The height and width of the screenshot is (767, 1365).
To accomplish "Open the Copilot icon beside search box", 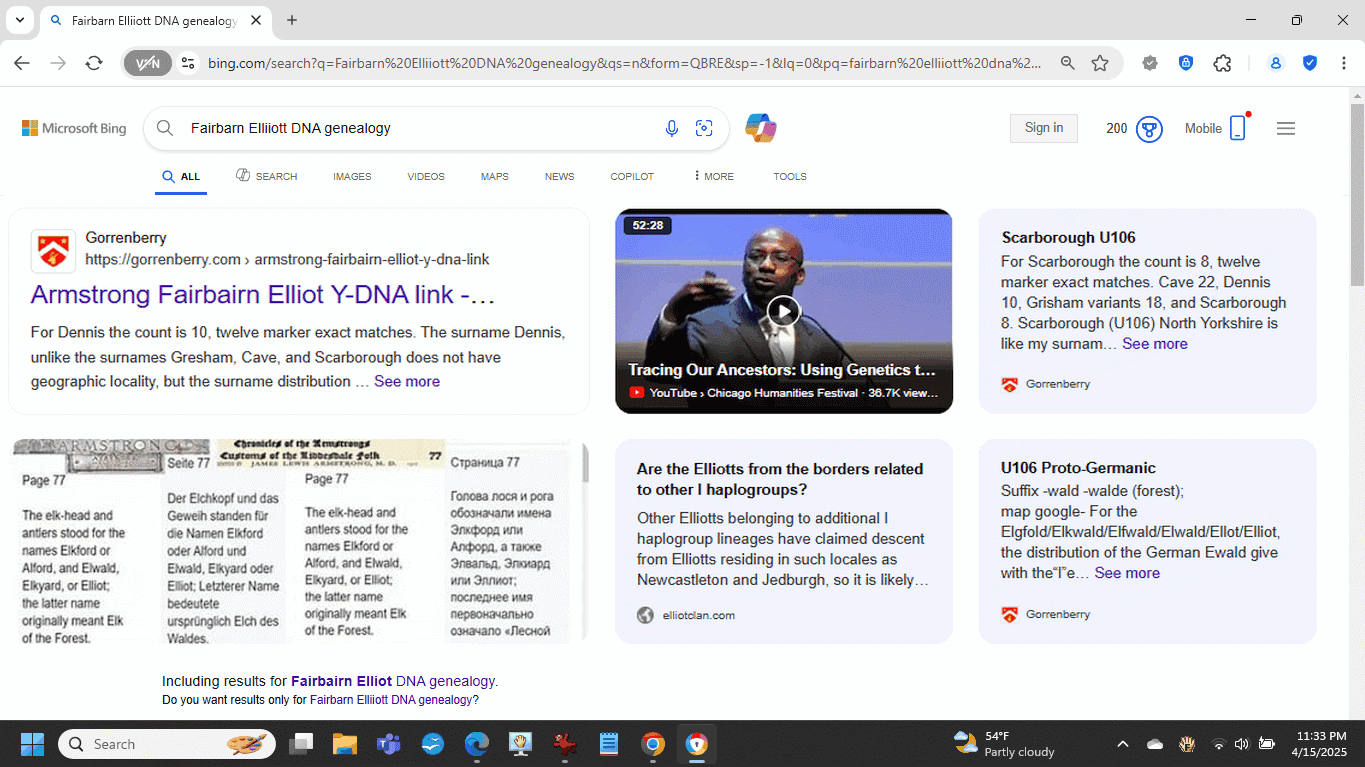I will [x=760, y=128].
